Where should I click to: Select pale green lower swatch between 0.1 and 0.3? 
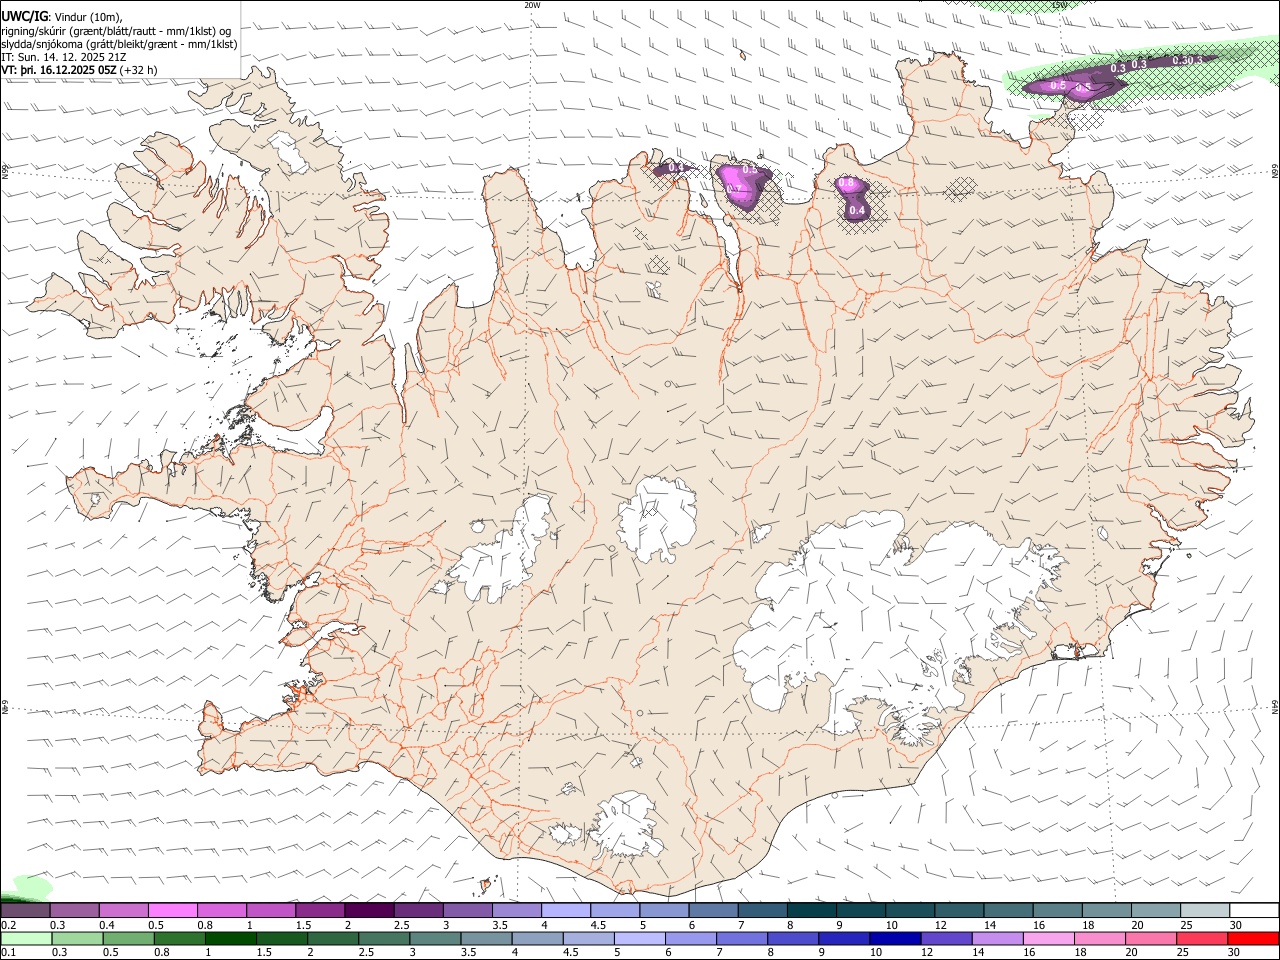(26, 938)
